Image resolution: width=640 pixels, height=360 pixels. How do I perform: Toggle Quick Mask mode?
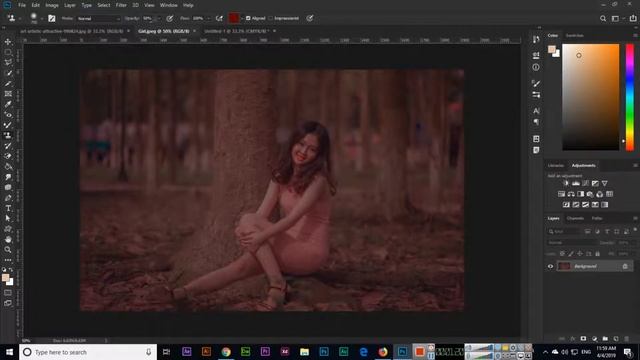coord(8,293)
